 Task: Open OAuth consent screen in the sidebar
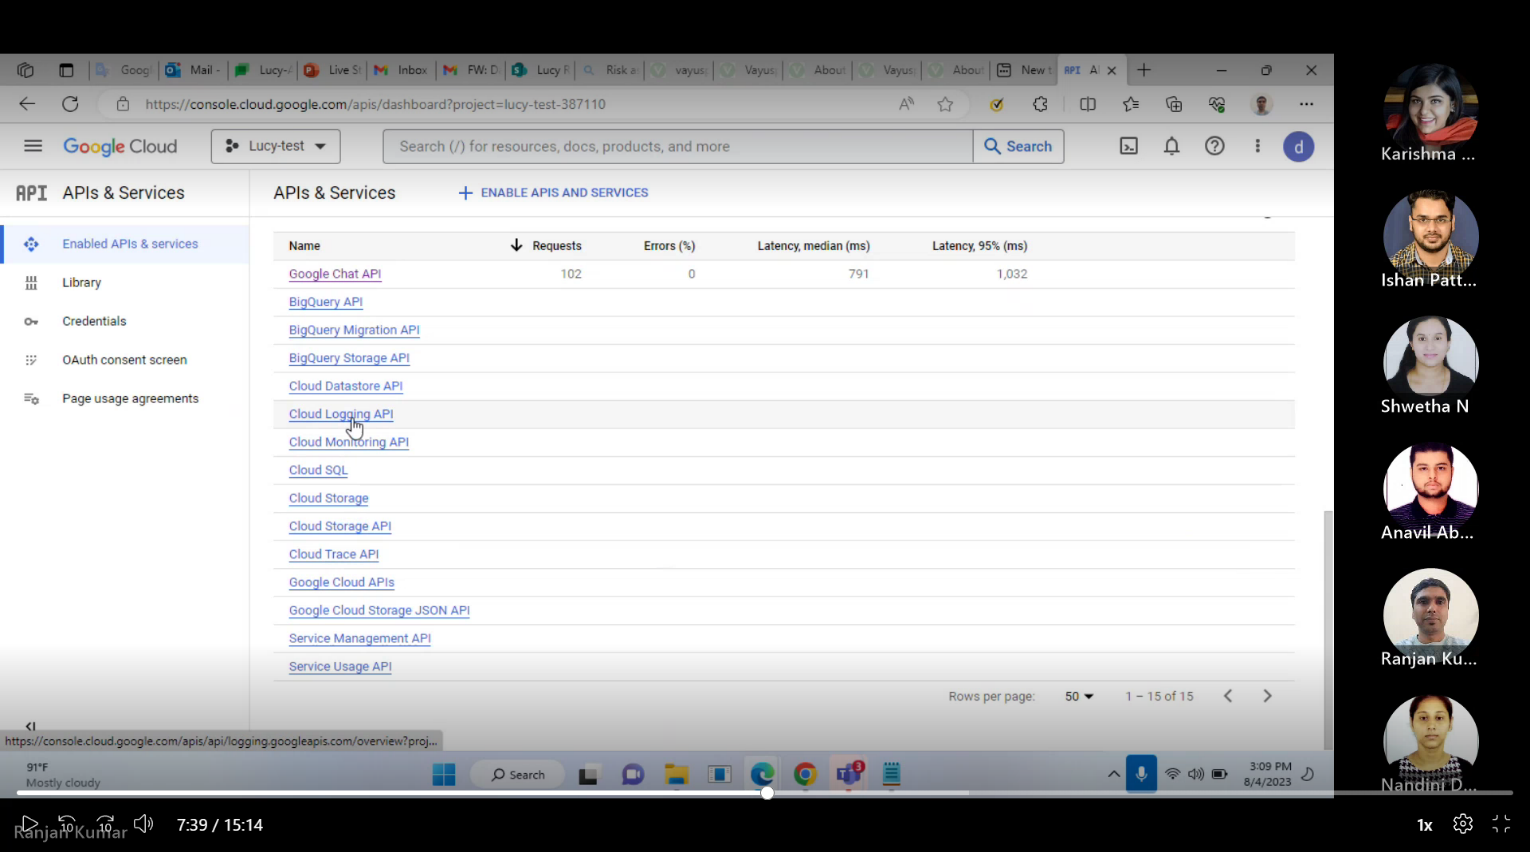point(125,360)
